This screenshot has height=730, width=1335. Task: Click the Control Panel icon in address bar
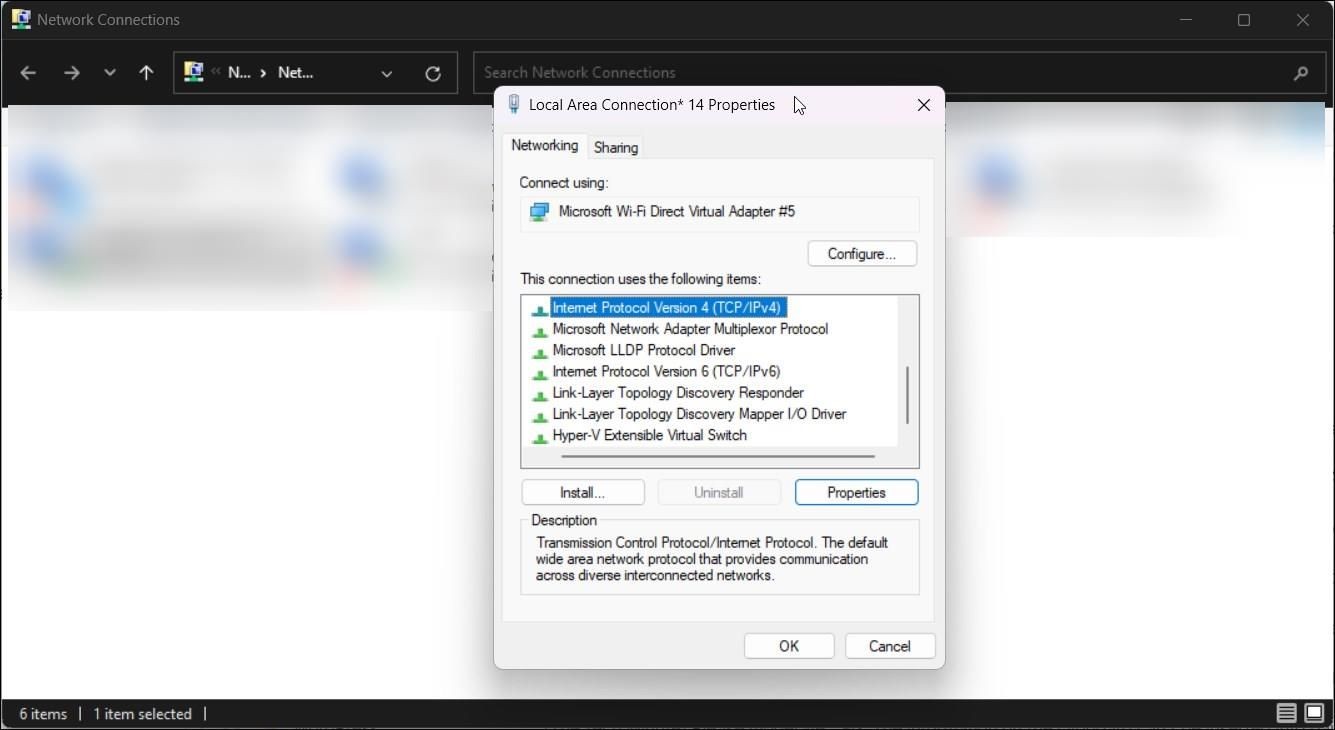click(x=193, y=72)
